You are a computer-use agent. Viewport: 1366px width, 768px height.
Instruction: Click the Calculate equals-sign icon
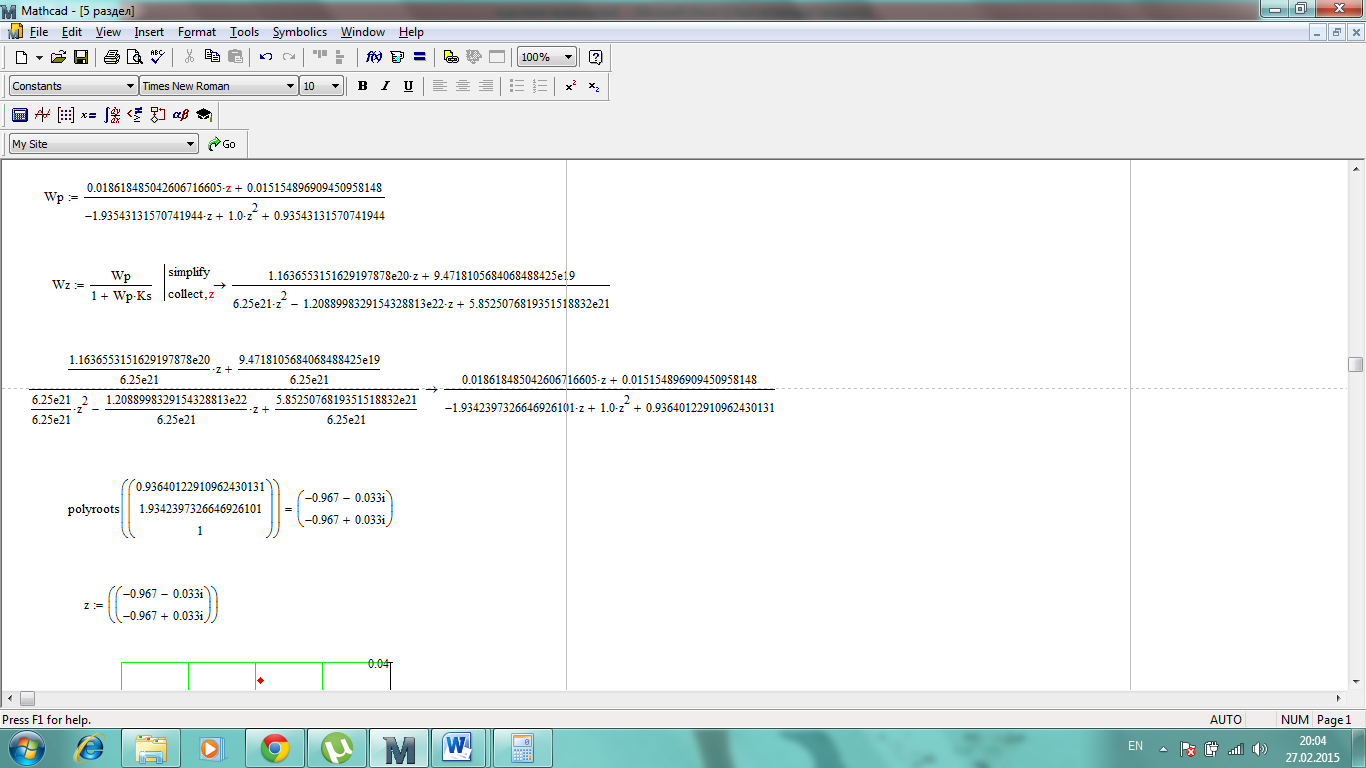[x=420, y=57]
